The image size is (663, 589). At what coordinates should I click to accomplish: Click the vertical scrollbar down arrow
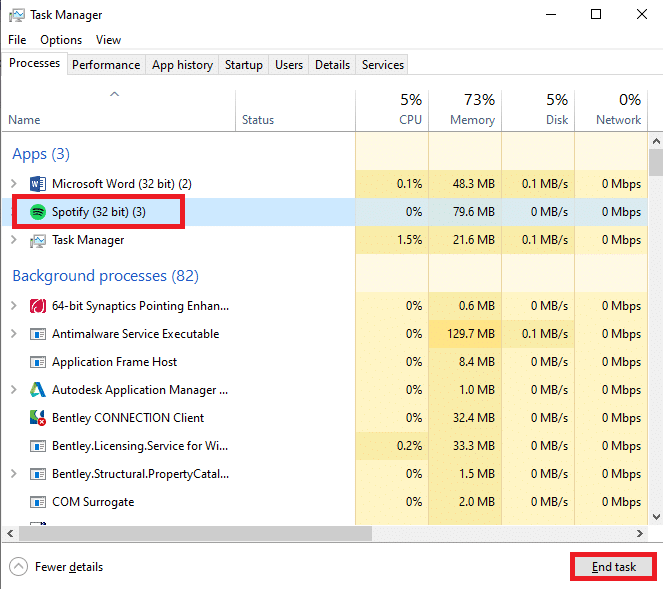[656, 516]
